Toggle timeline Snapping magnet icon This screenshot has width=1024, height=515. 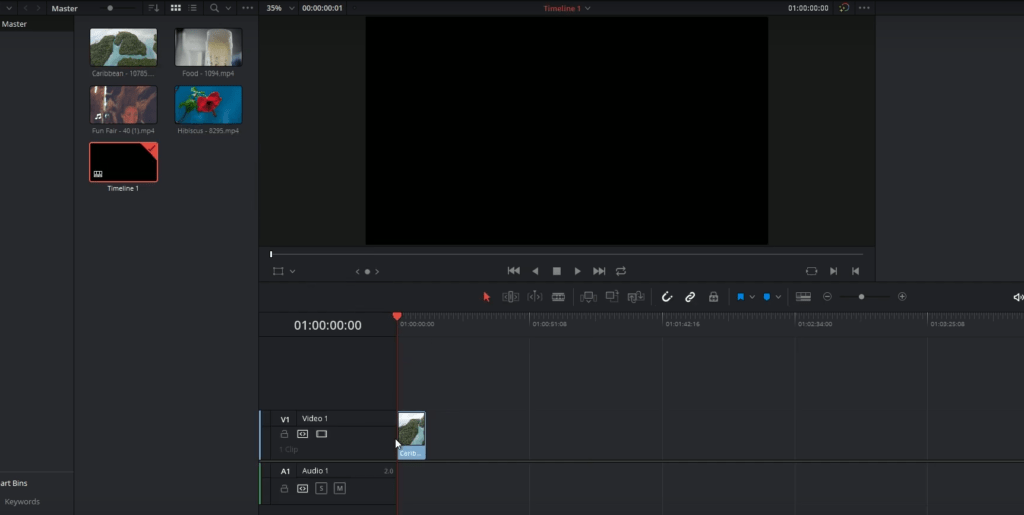[x=667, y=297]
